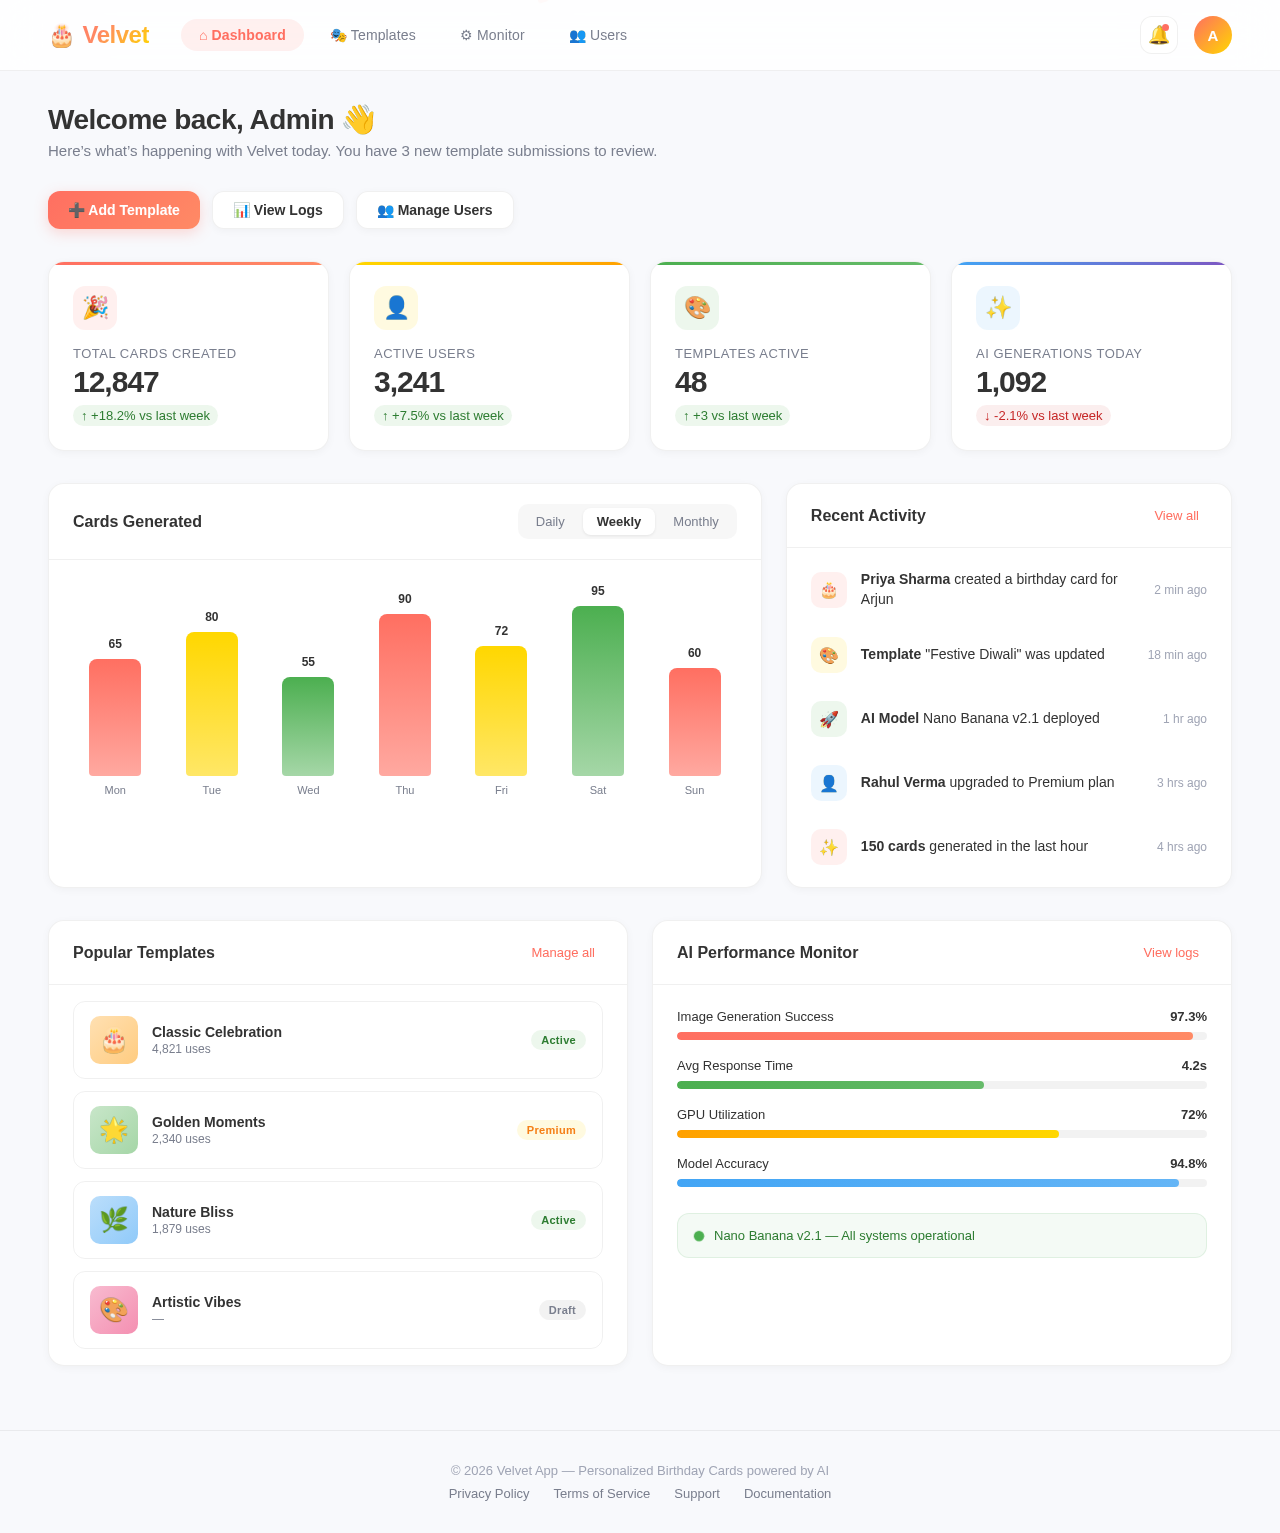
Task: Switch to the Monitor tab
Action: (x=491, y=35)
